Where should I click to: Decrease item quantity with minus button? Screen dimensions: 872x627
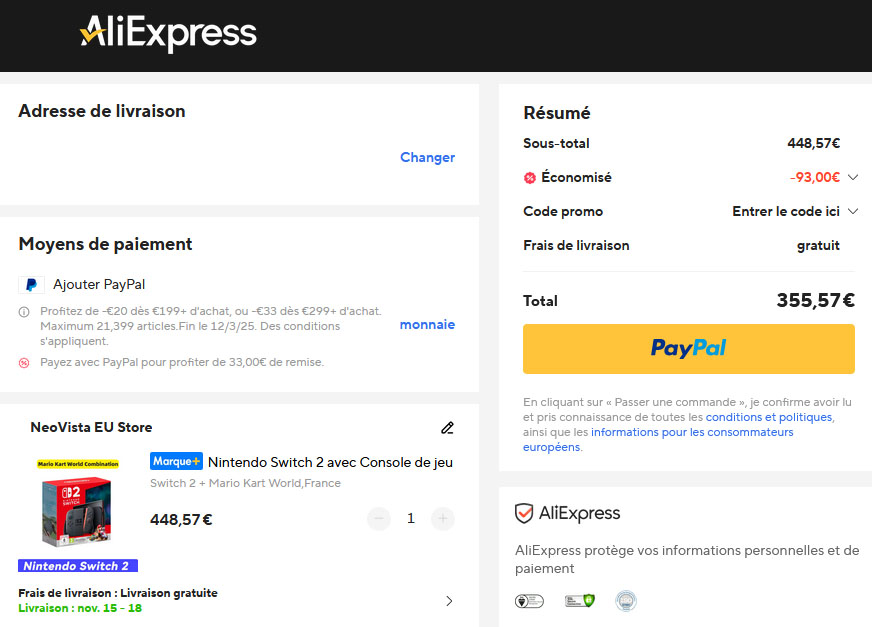(378, 519)
